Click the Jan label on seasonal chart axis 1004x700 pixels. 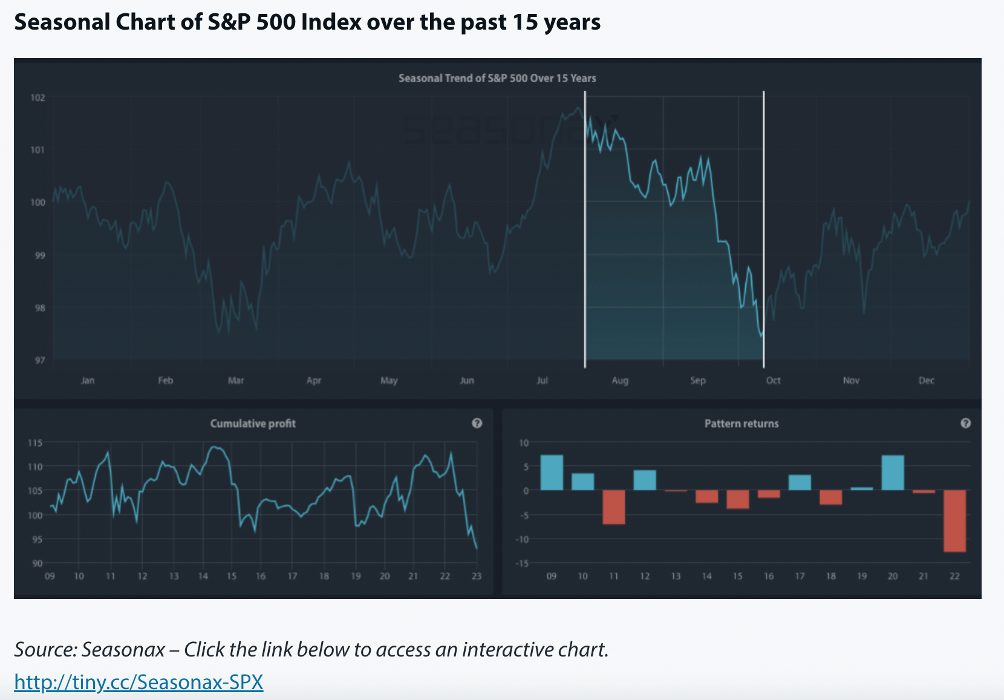click(88, 381)
